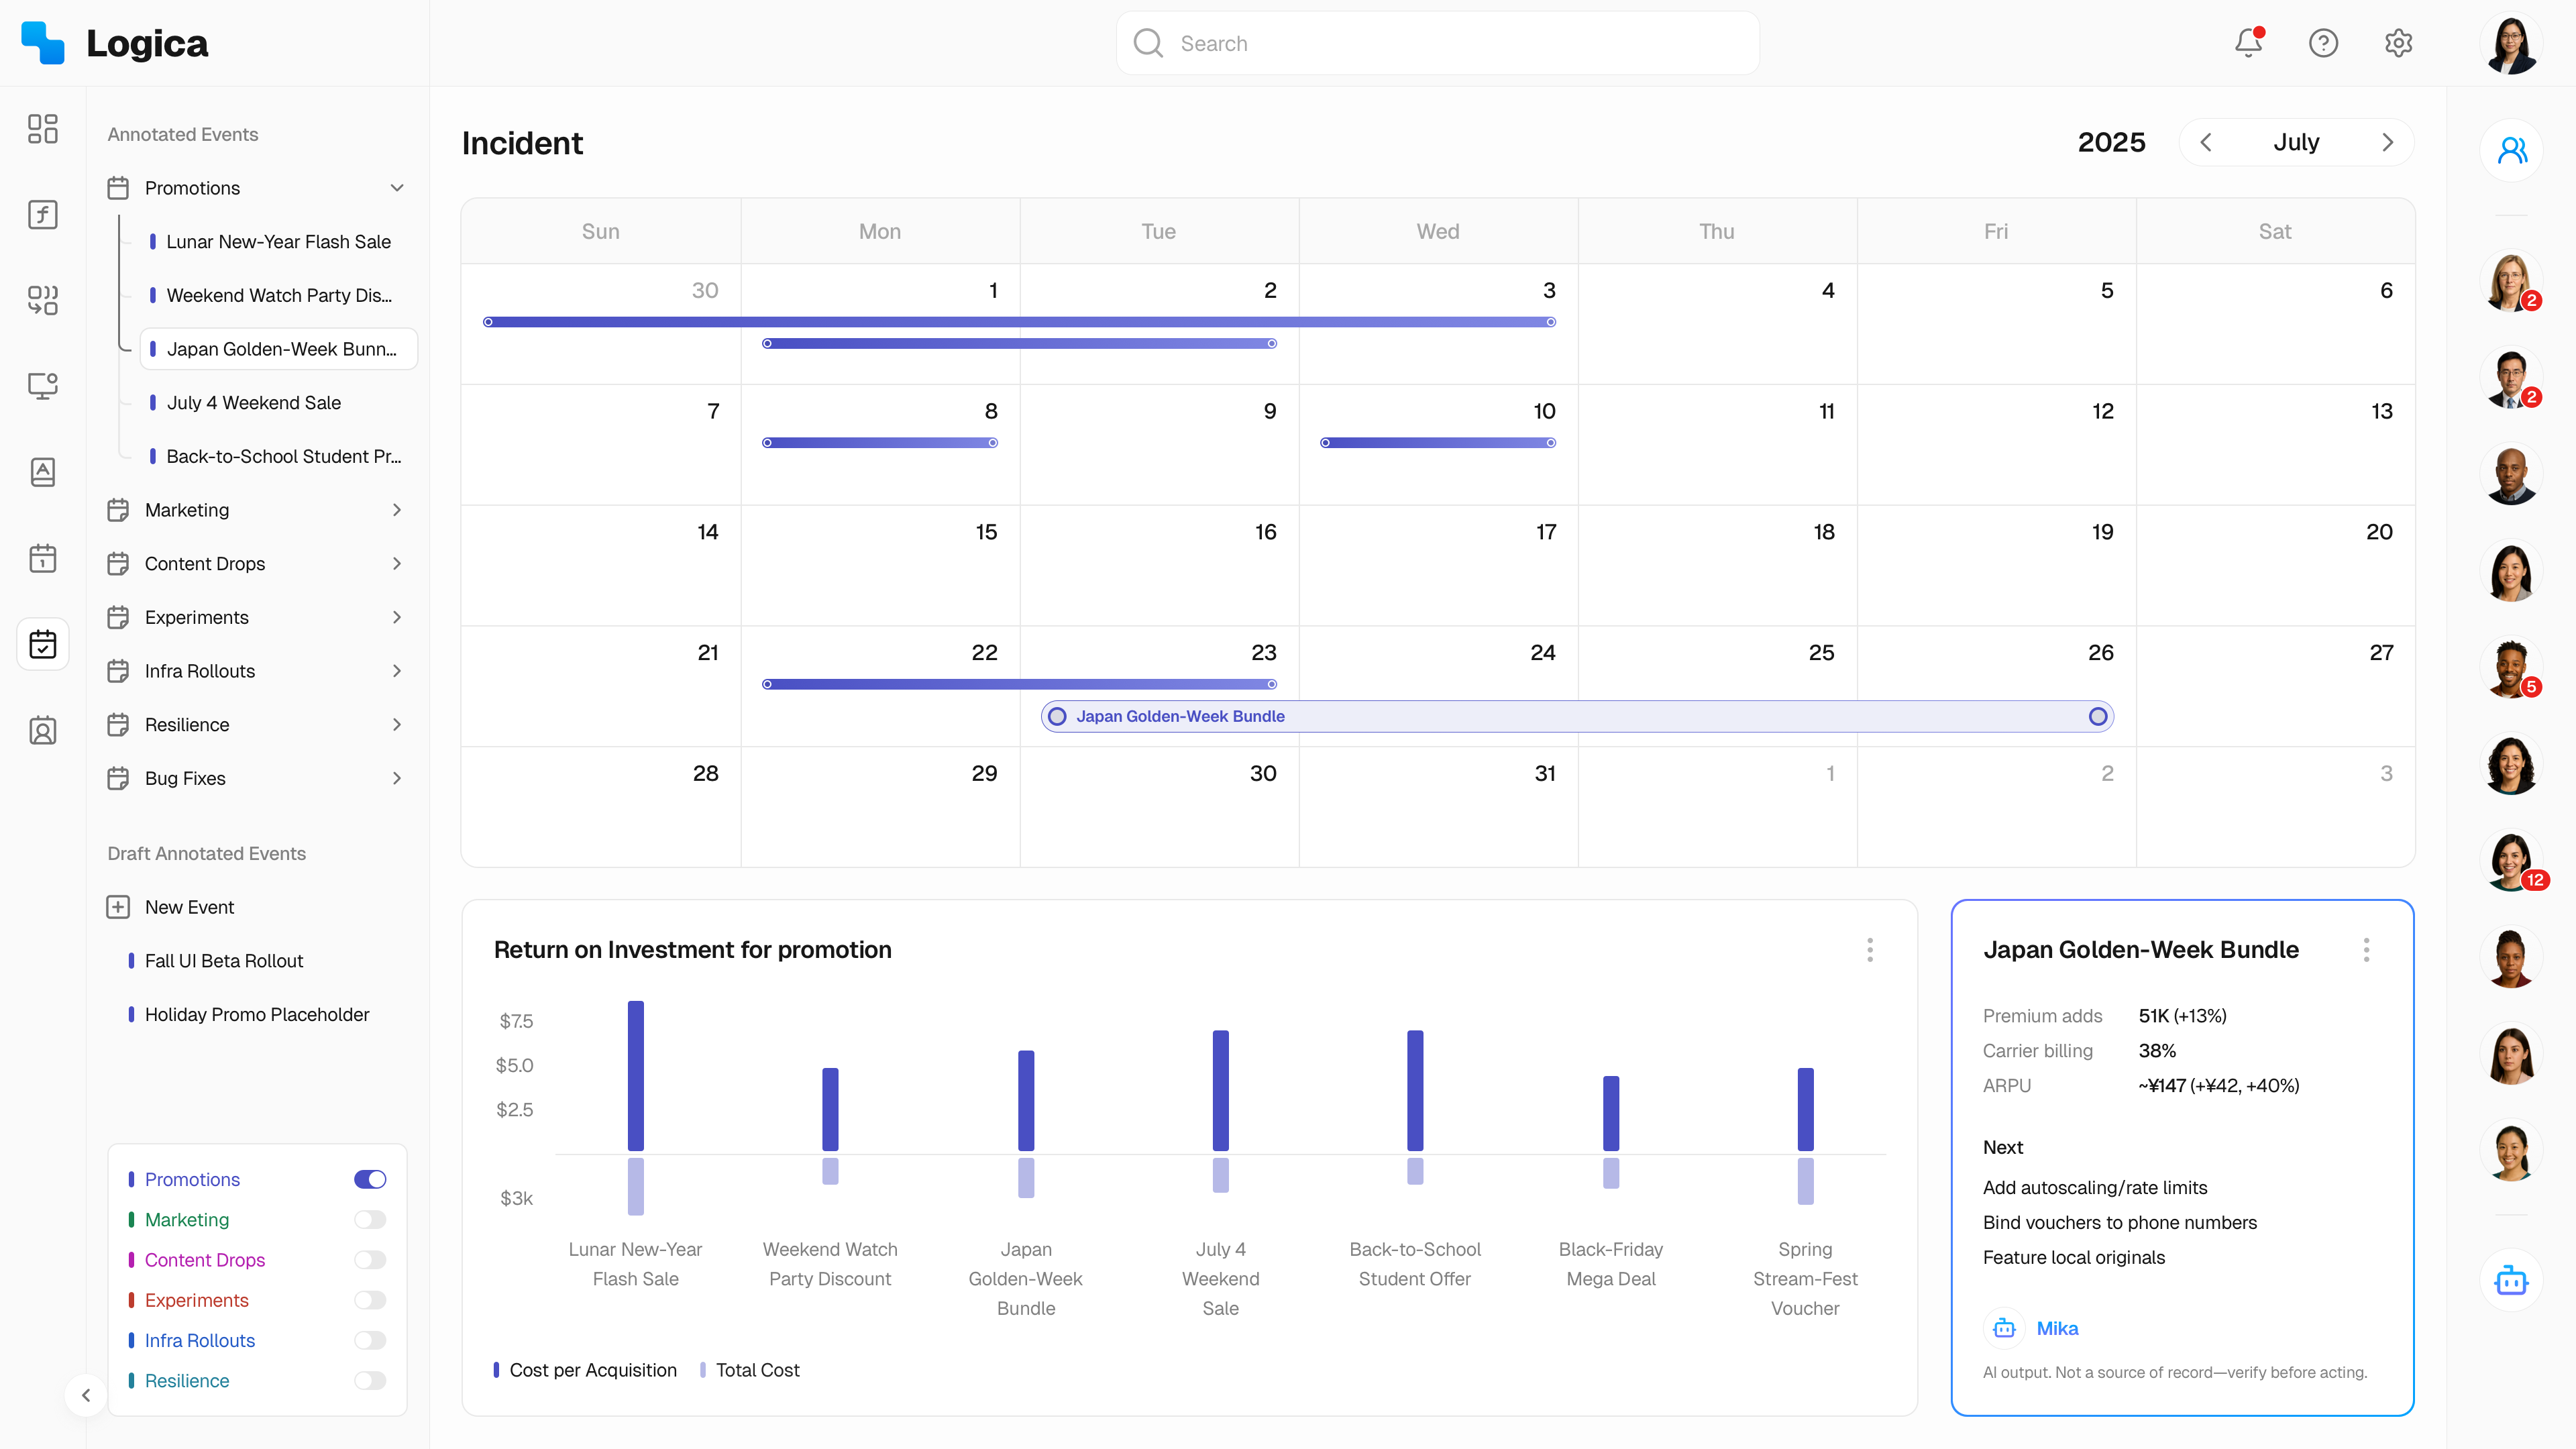Collapse the Promotions annotated events group

(397, 187)
